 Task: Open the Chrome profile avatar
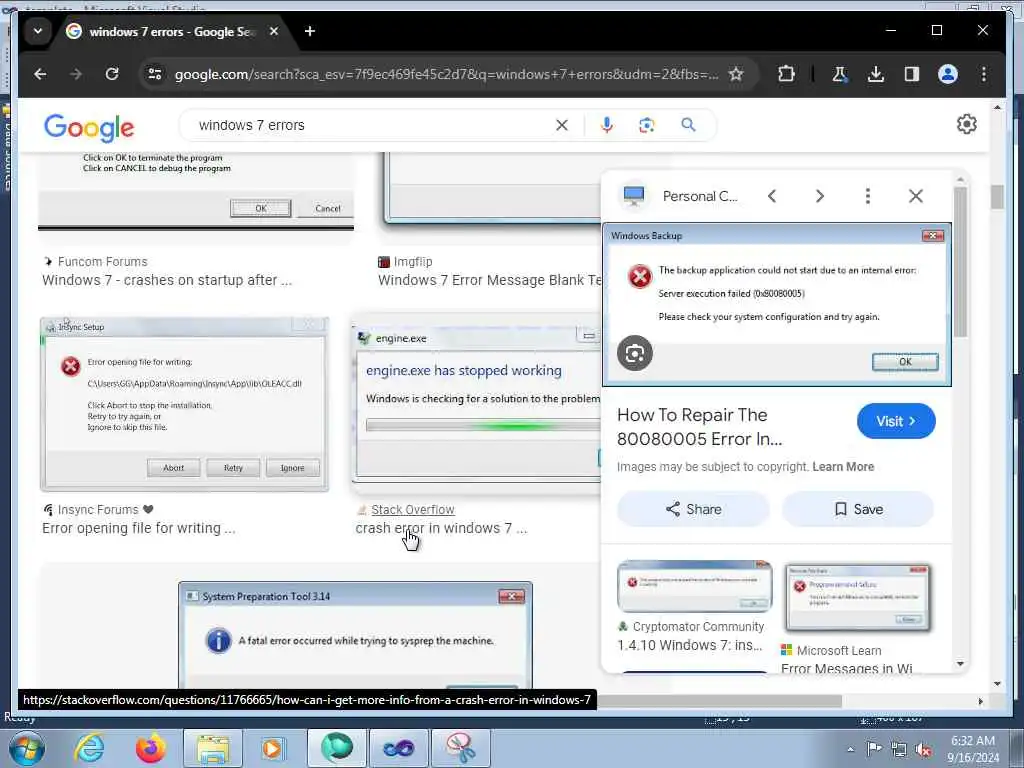[x=948, y=74]
